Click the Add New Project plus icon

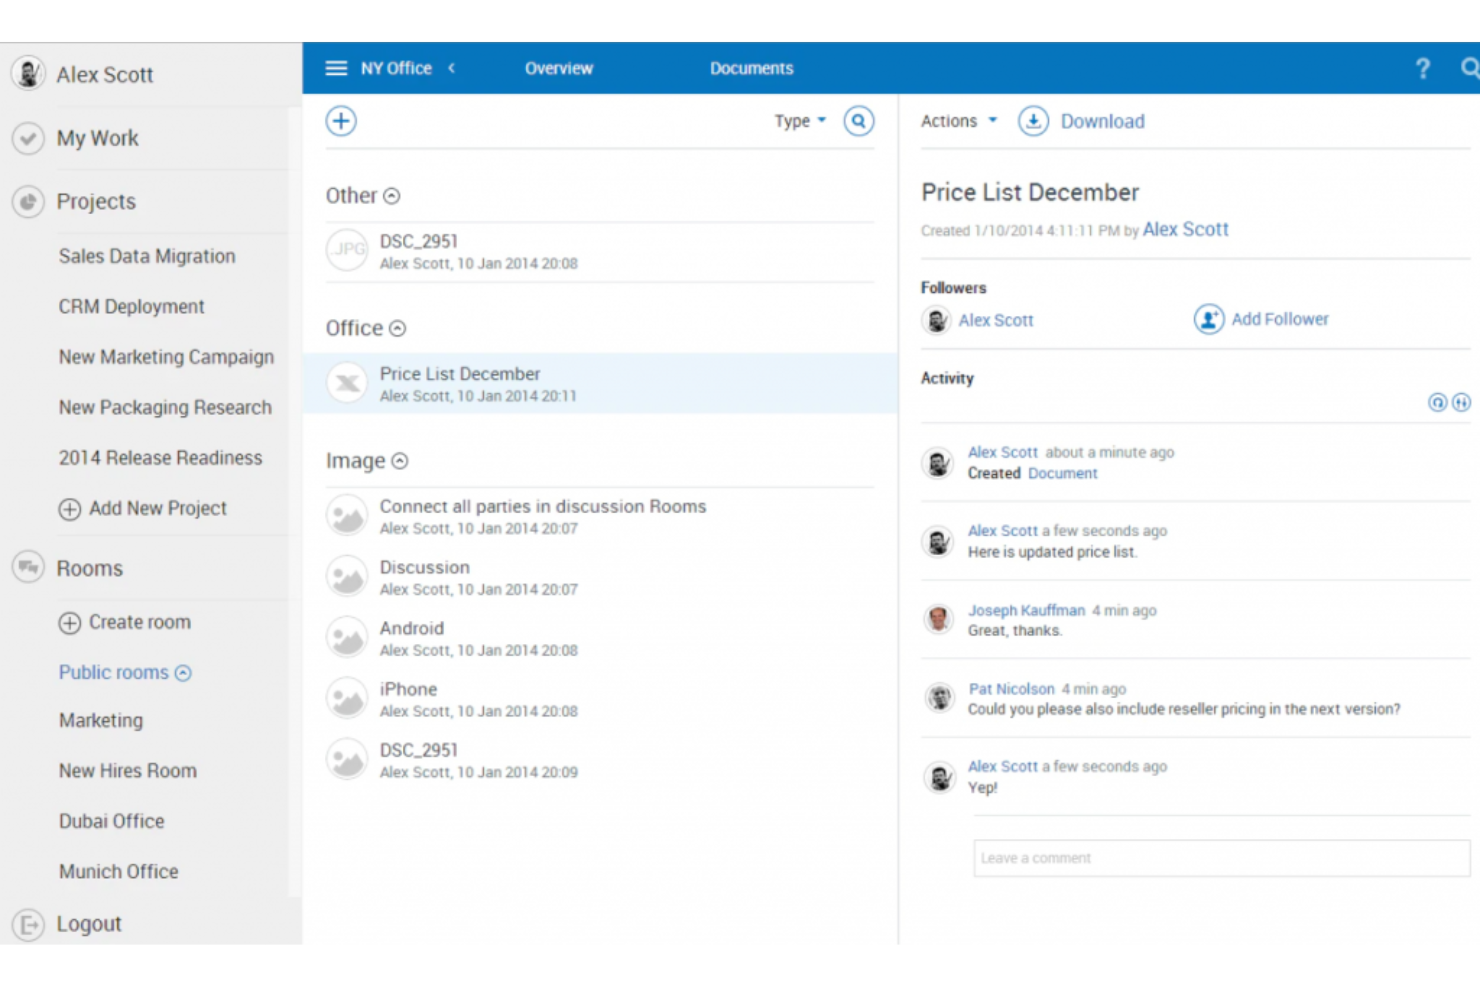(x=69, y=508)
